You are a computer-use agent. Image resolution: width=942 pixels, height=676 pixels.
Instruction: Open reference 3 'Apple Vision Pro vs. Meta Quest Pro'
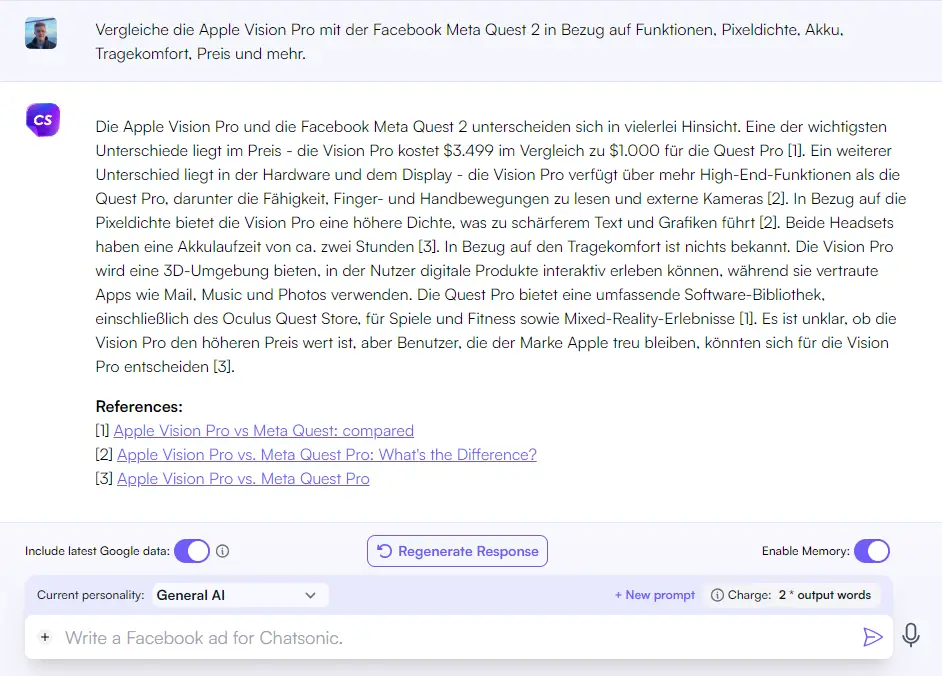tap(243, 479)
